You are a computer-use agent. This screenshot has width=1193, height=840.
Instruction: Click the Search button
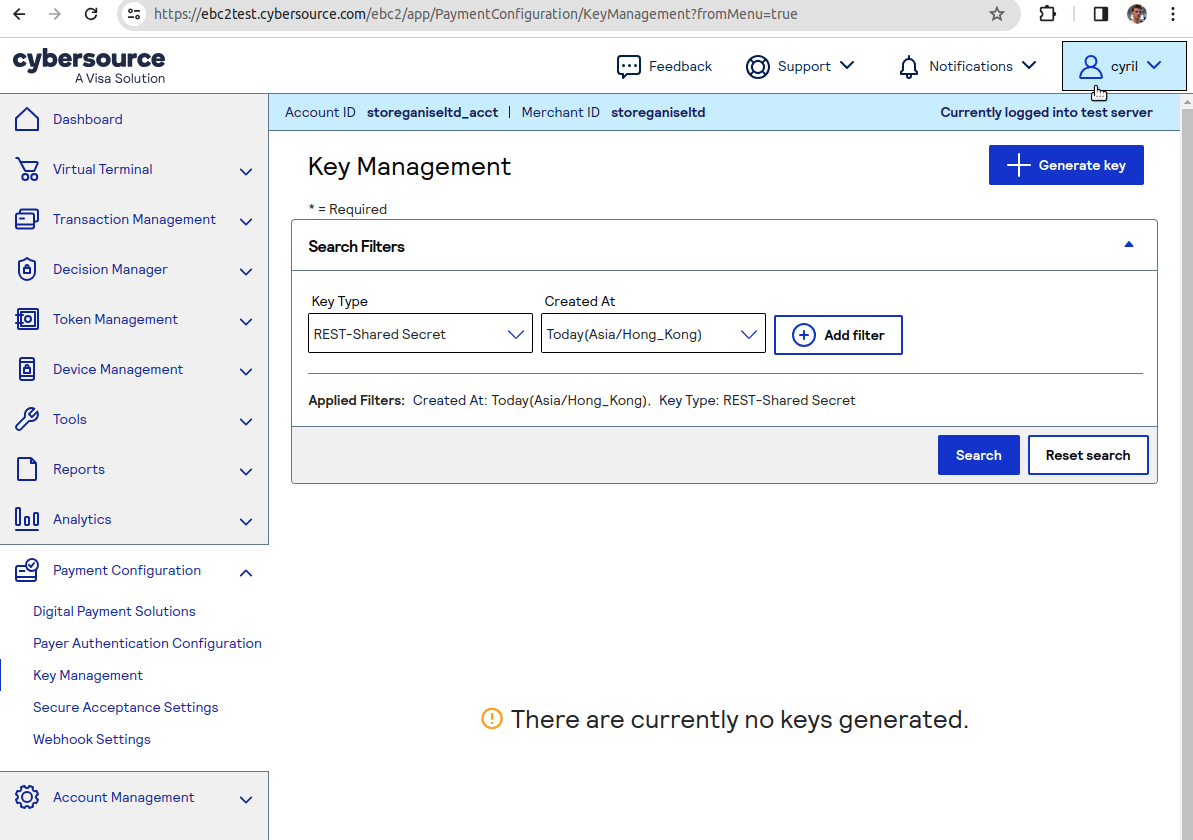(x=978, y=455)
